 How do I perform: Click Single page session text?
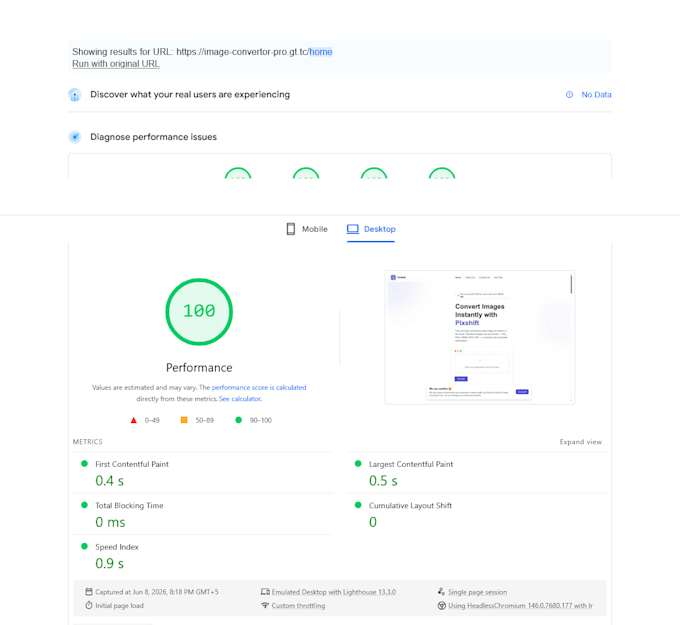pyautogui.click(x=477, y=592)
